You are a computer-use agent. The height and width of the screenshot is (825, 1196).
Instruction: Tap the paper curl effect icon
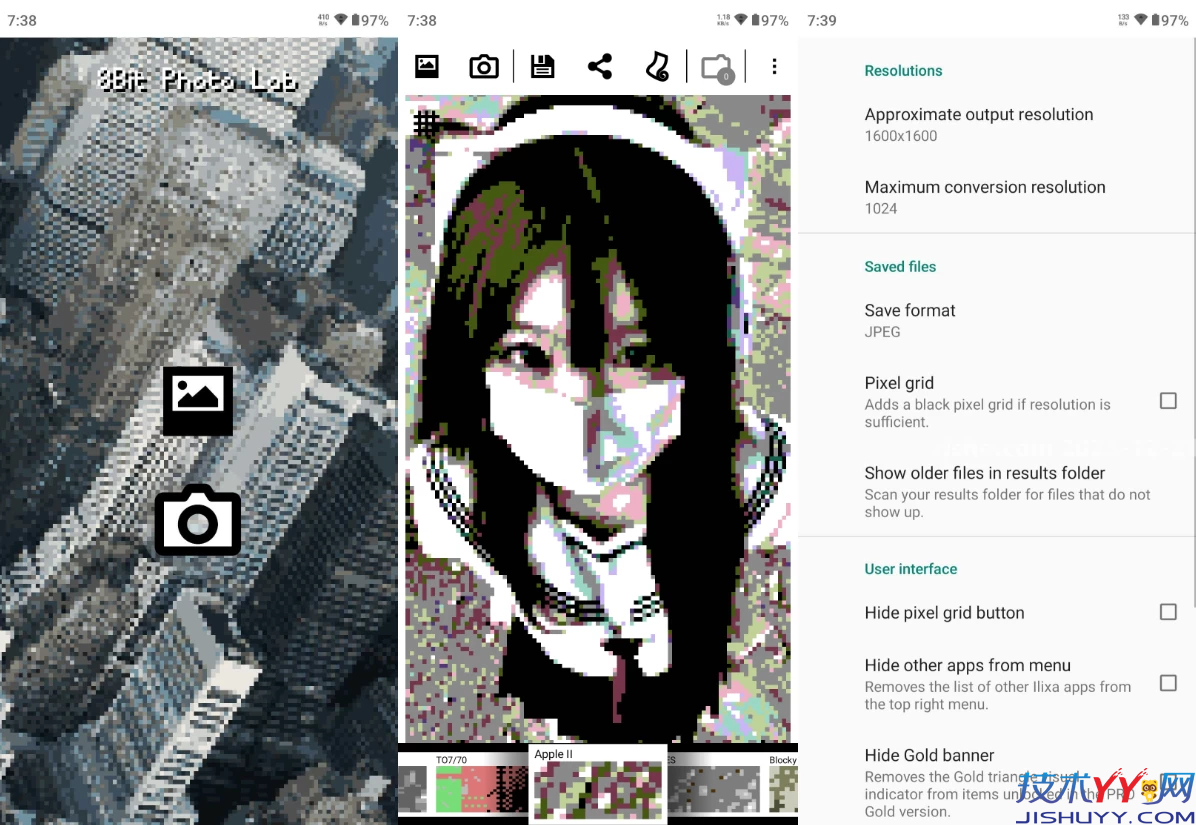pyautogui.click(x=657, y=66)
